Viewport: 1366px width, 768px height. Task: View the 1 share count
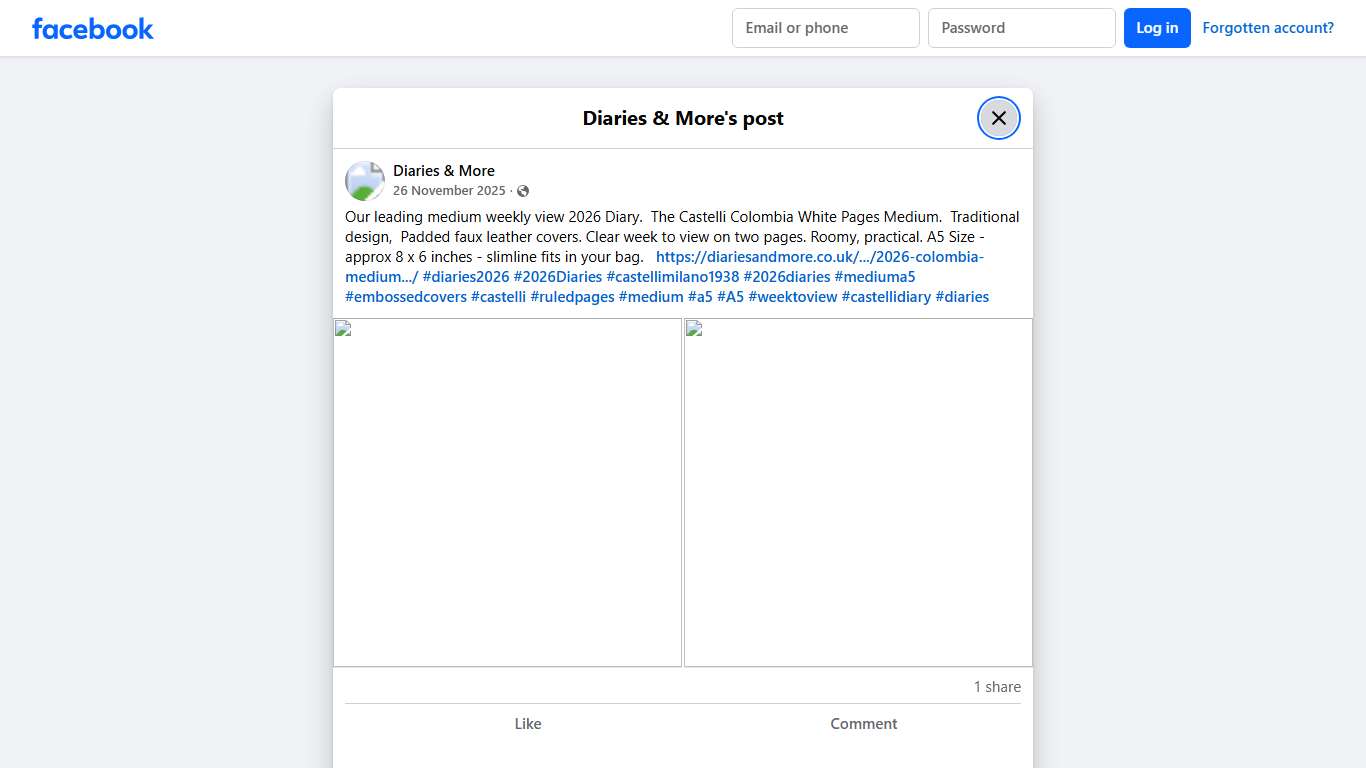point(996,687)
